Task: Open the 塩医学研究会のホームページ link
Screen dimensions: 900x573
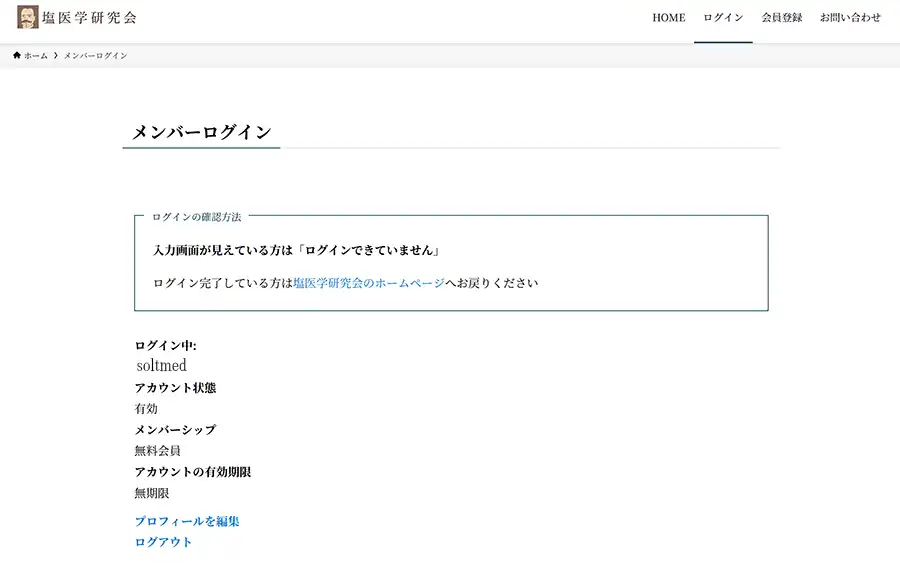Action: 369,283
